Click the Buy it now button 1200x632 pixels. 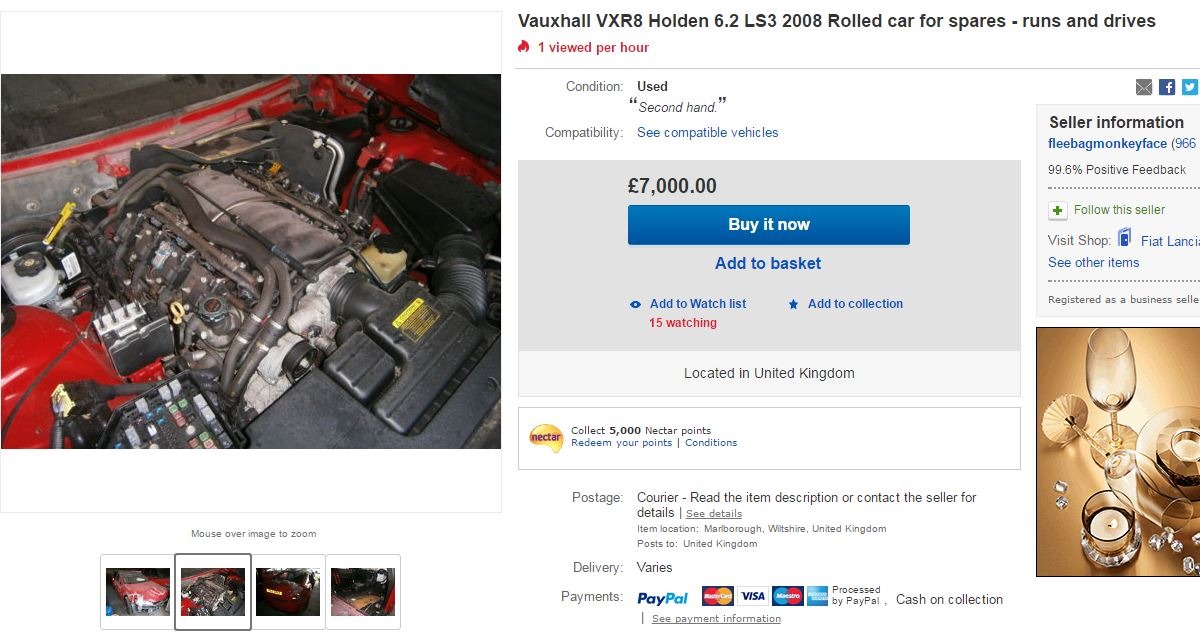click(769, 225)
